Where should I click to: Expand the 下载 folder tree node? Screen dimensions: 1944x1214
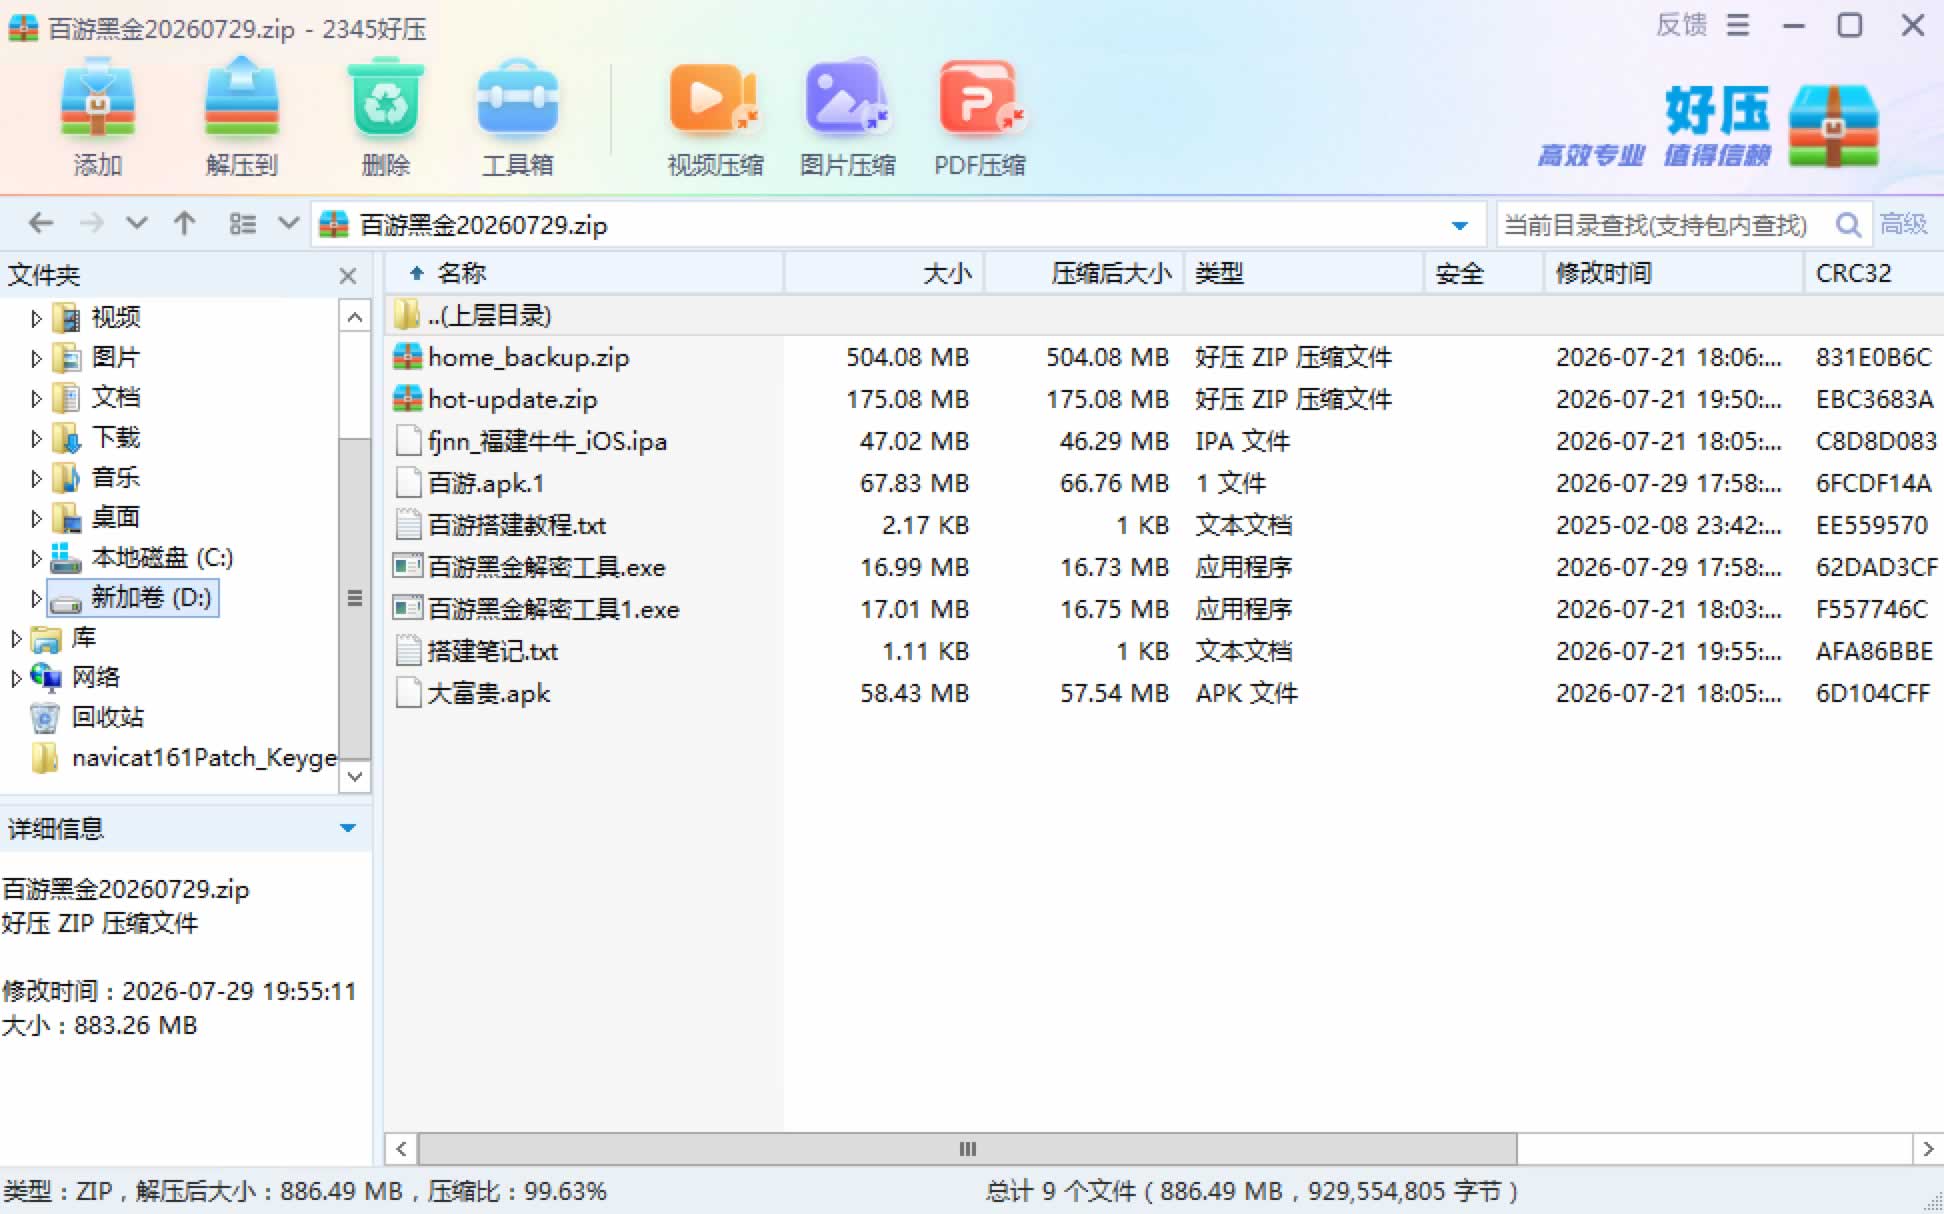[x=36, y=438]
